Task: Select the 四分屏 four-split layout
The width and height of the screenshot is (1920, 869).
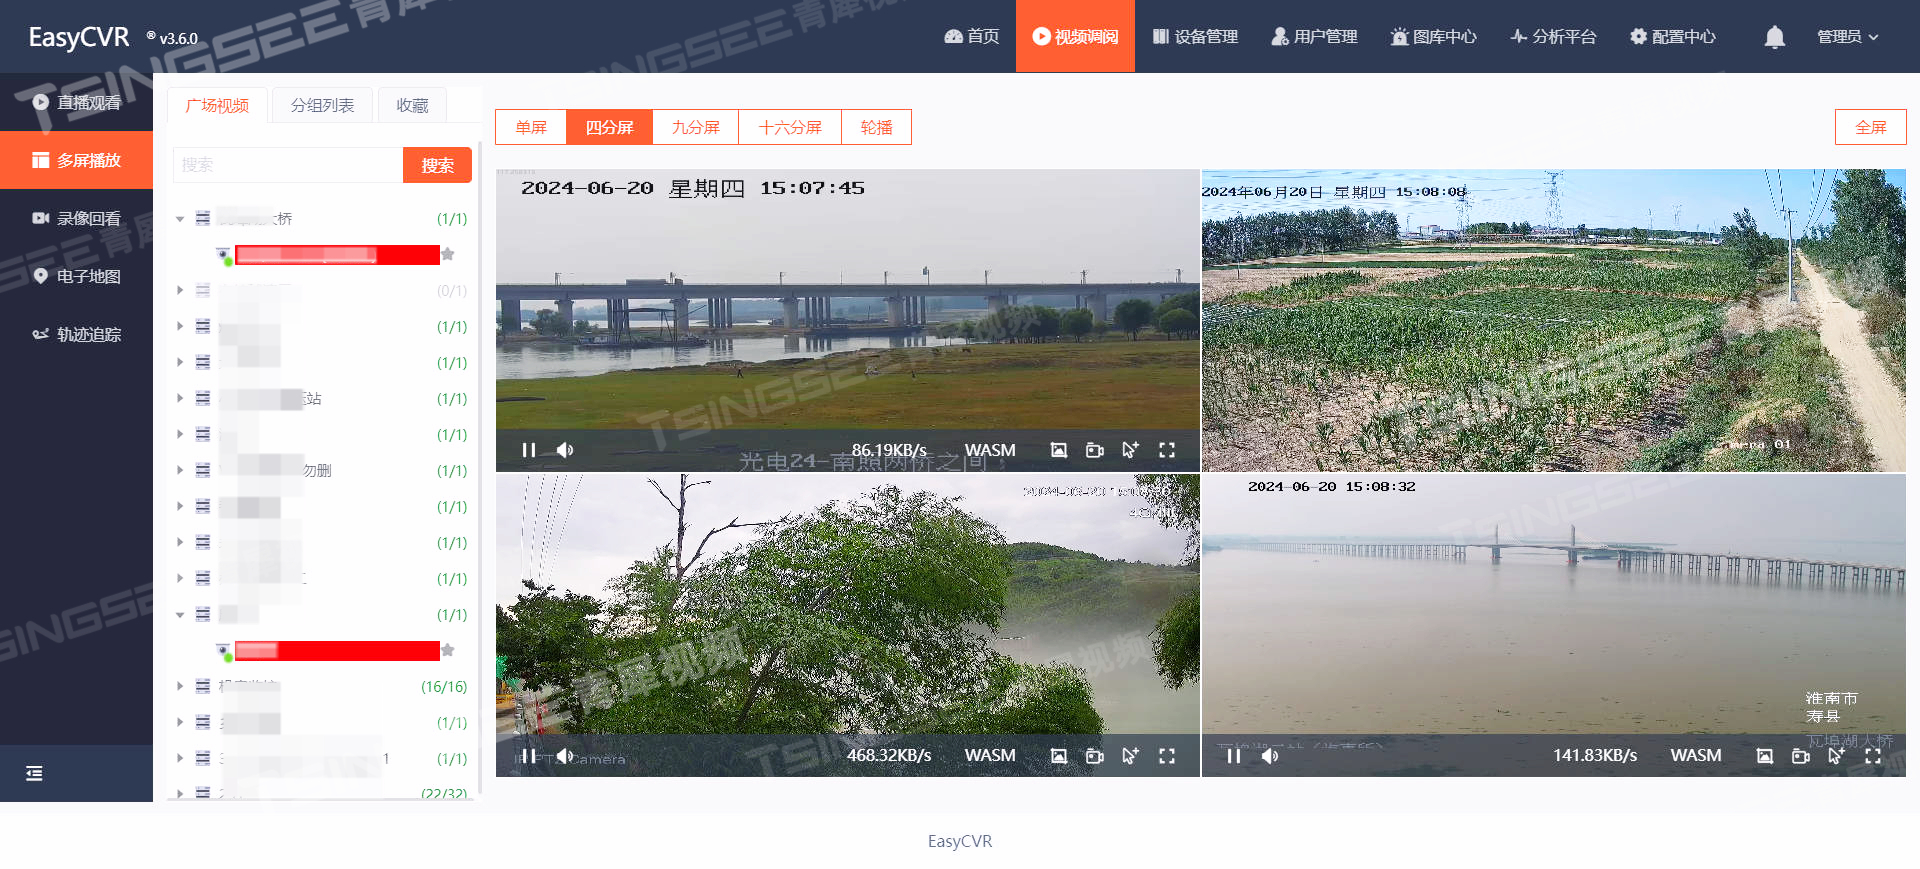Action: tap(609, 127)
